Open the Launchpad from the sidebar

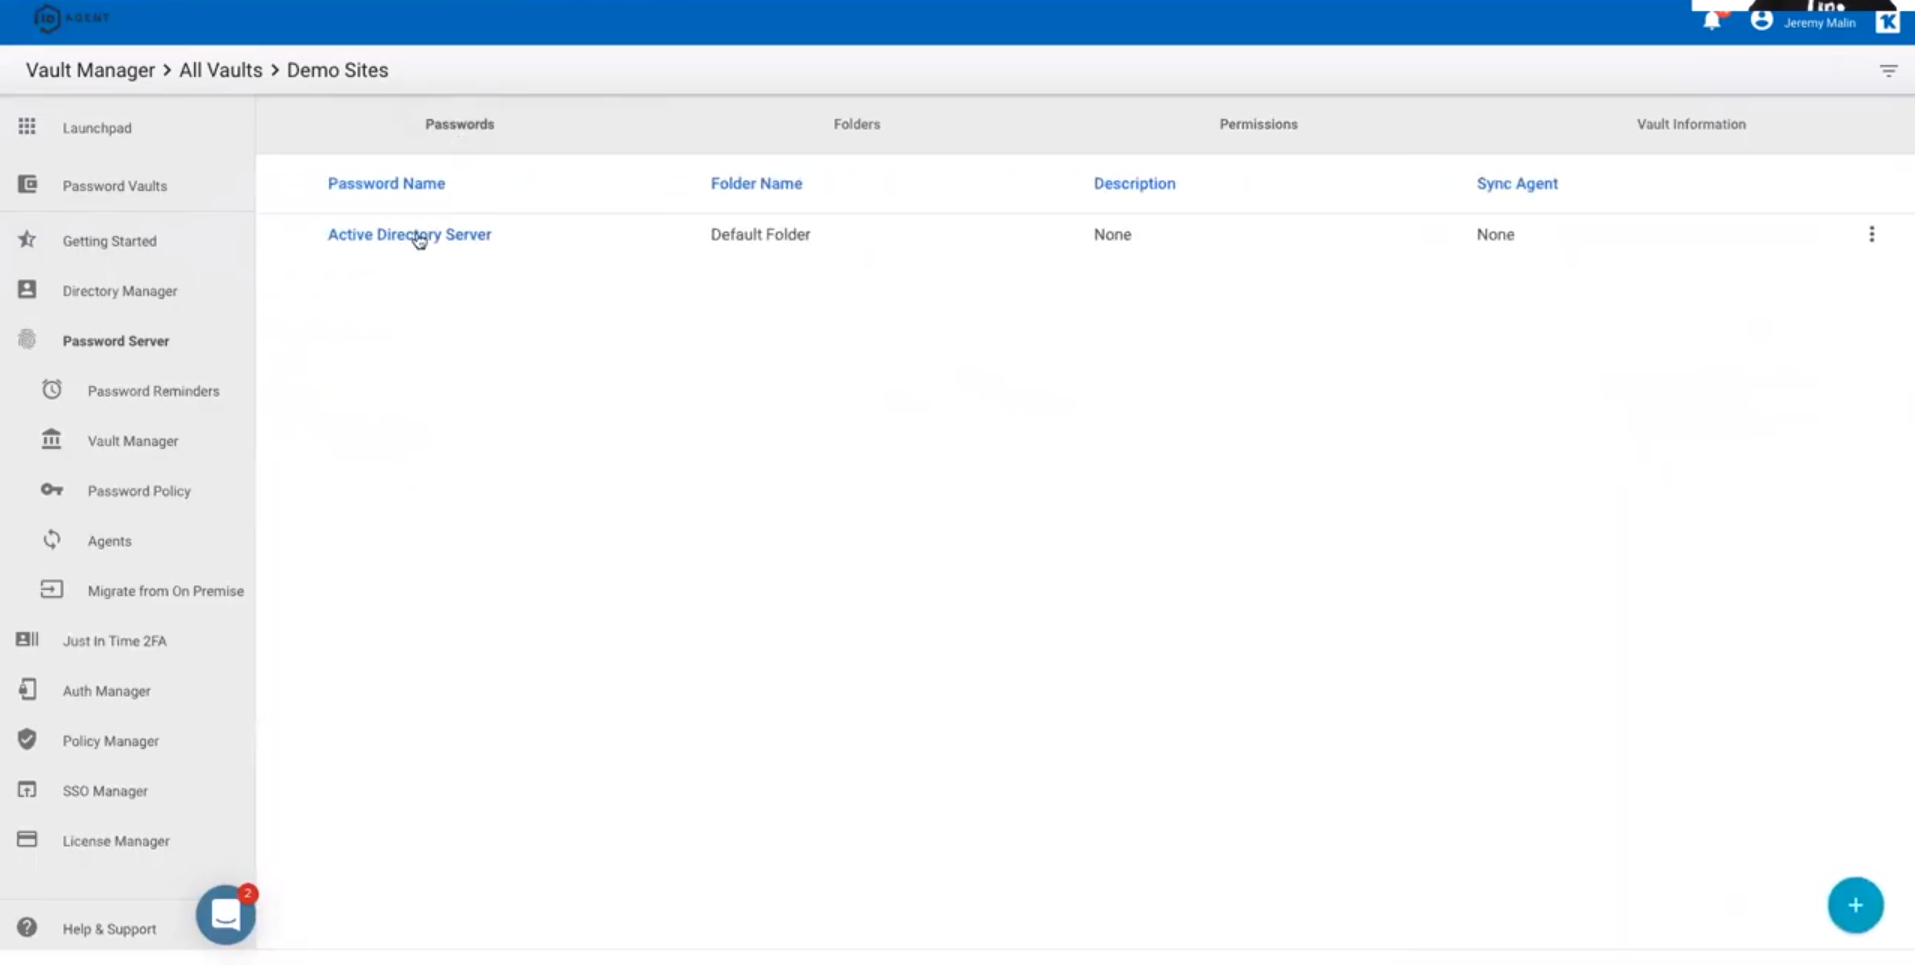26,127
